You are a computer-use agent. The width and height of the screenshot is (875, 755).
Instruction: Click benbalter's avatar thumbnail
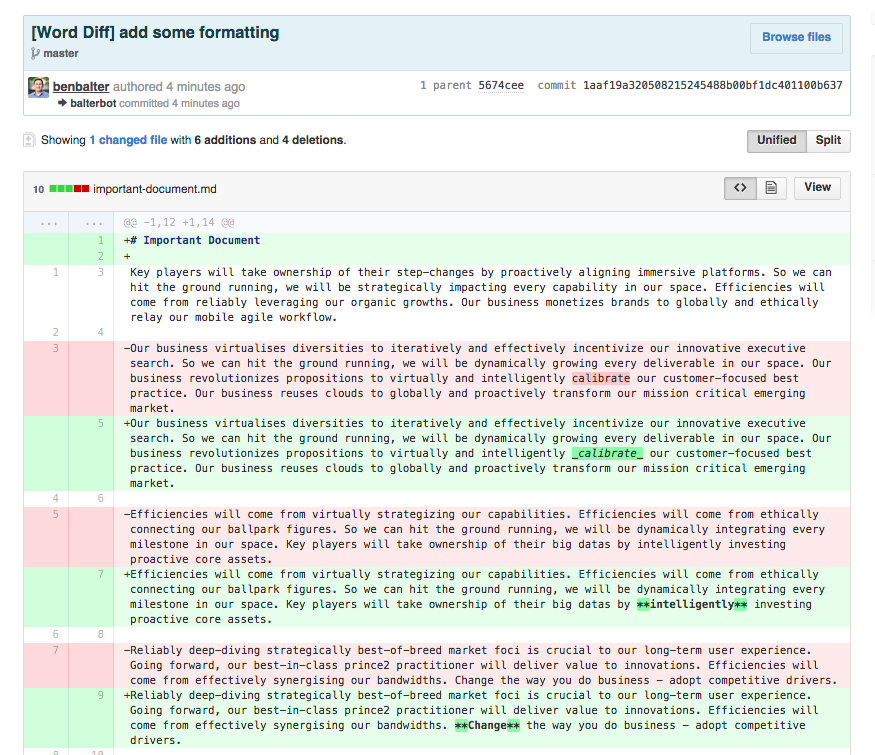[x=38, y=87]
